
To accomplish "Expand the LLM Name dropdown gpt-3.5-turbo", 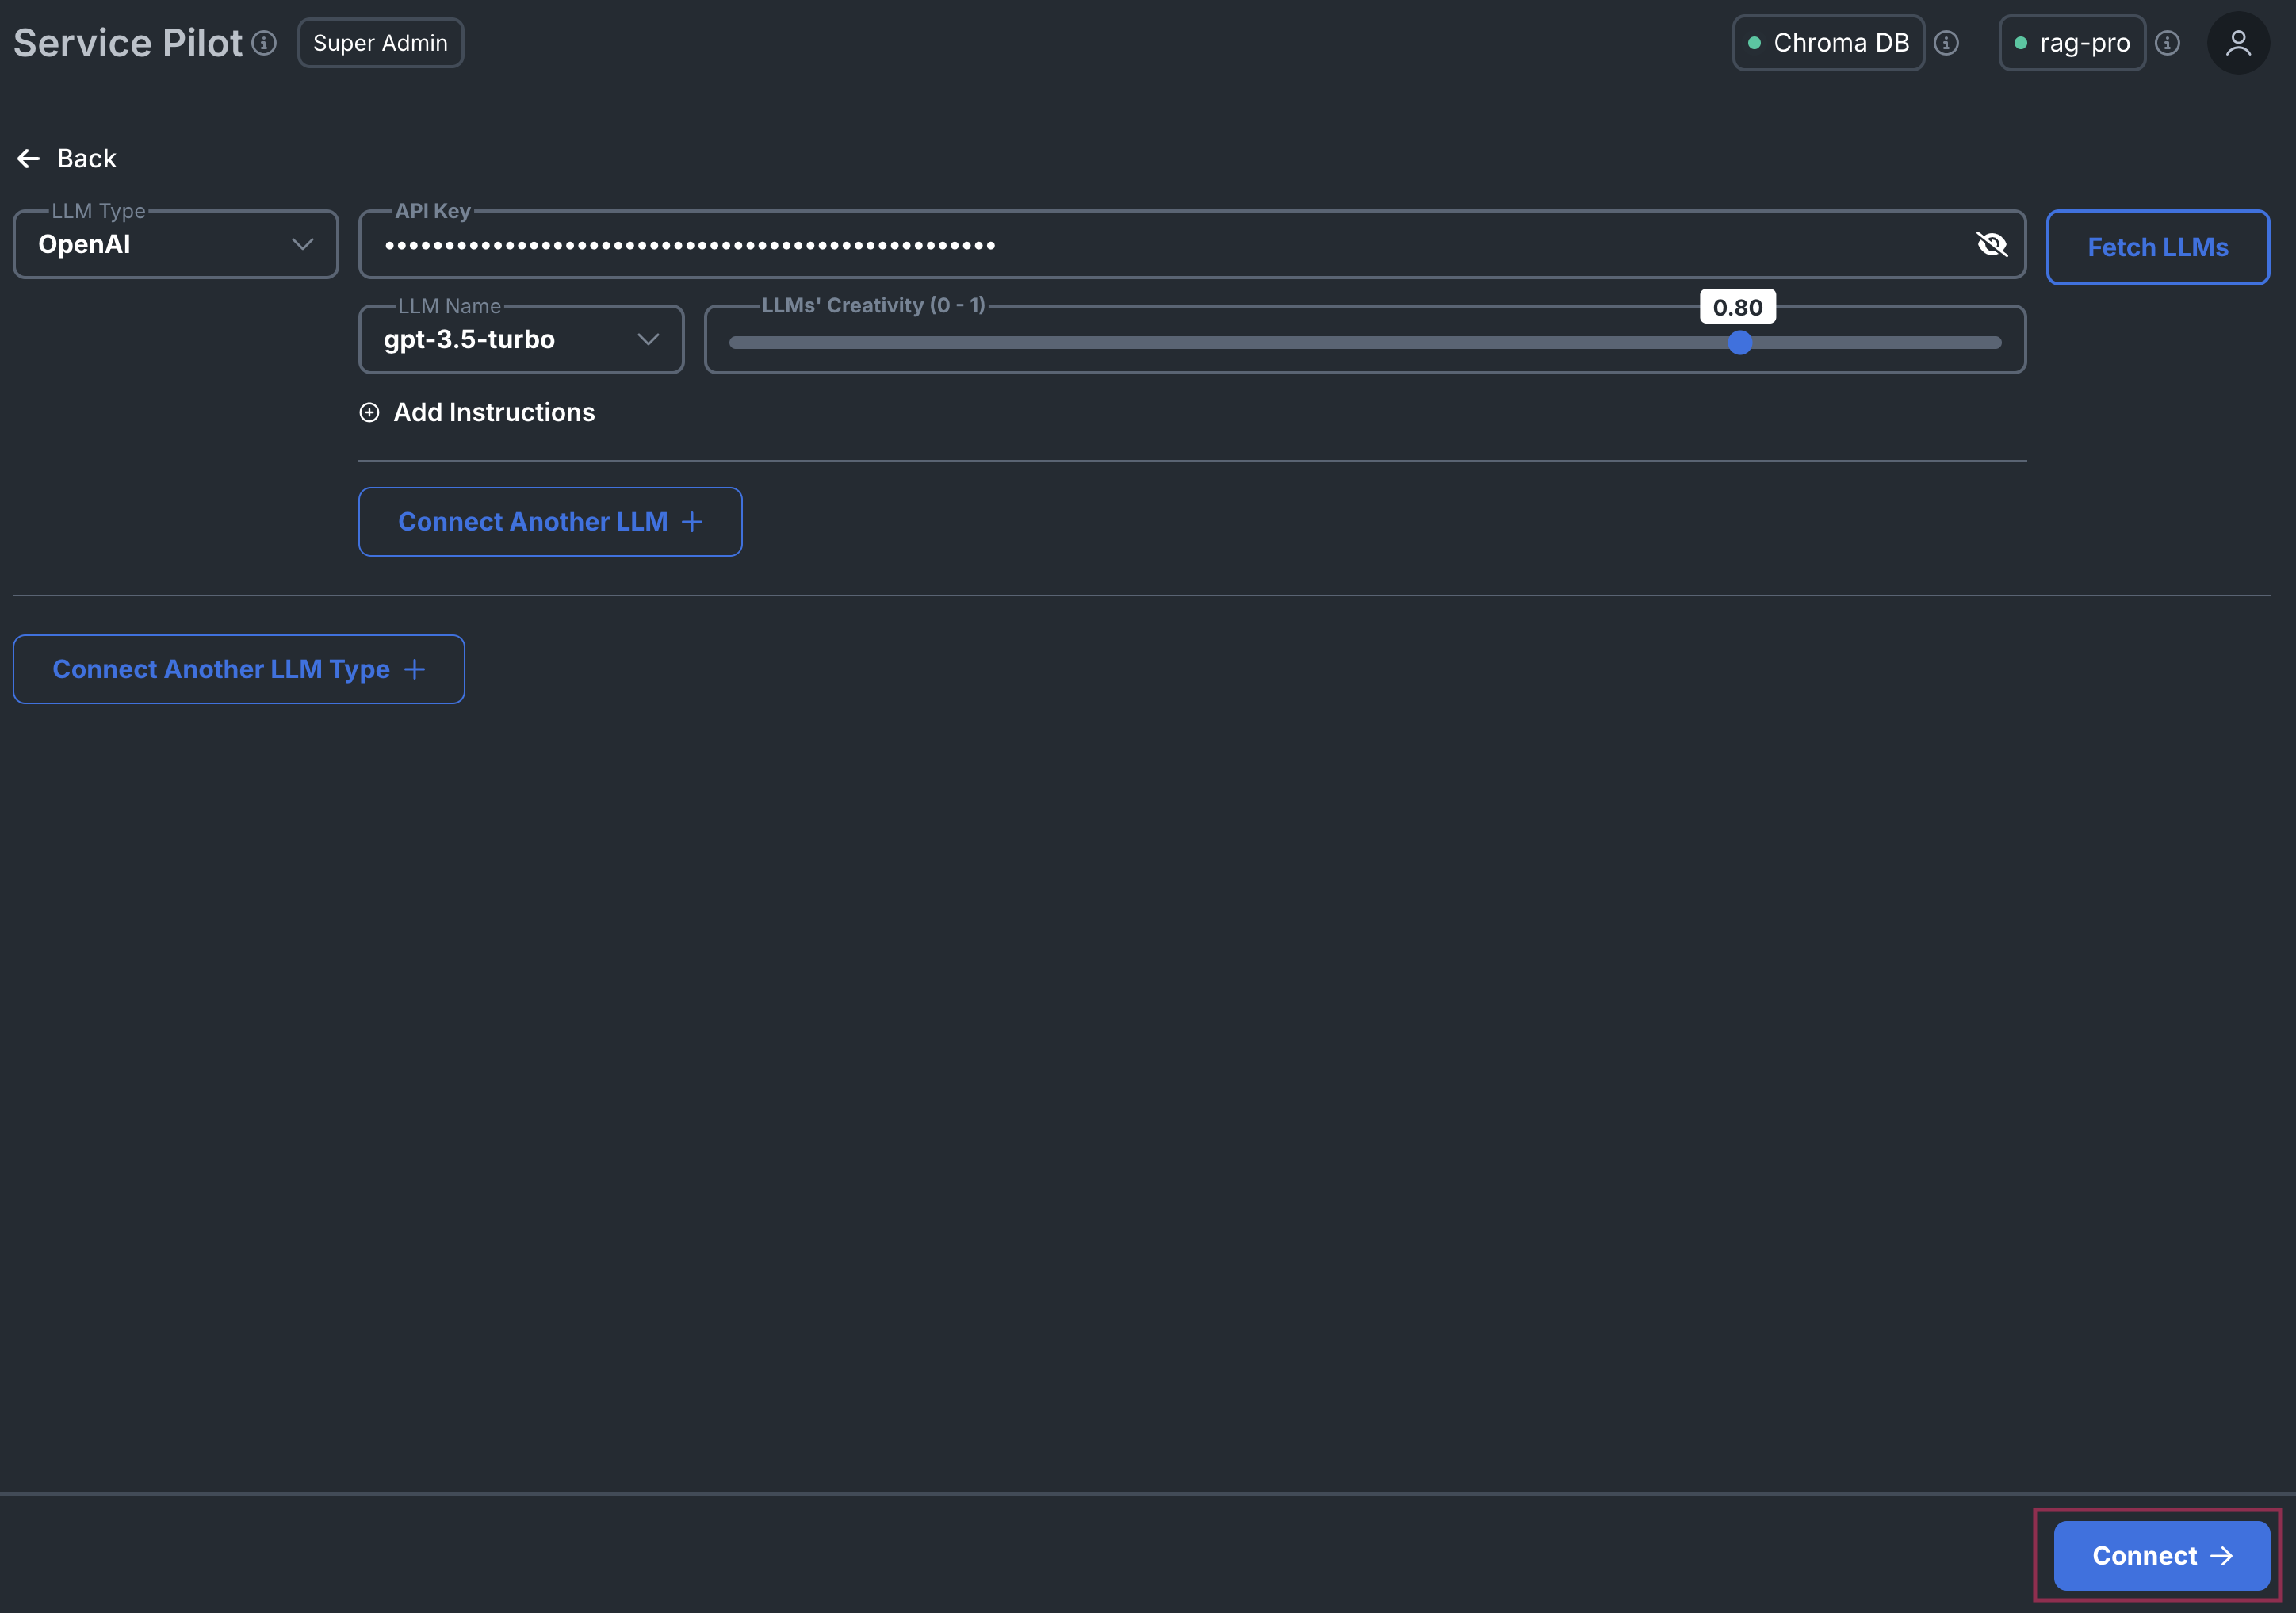I will click(x=521, y=340).
